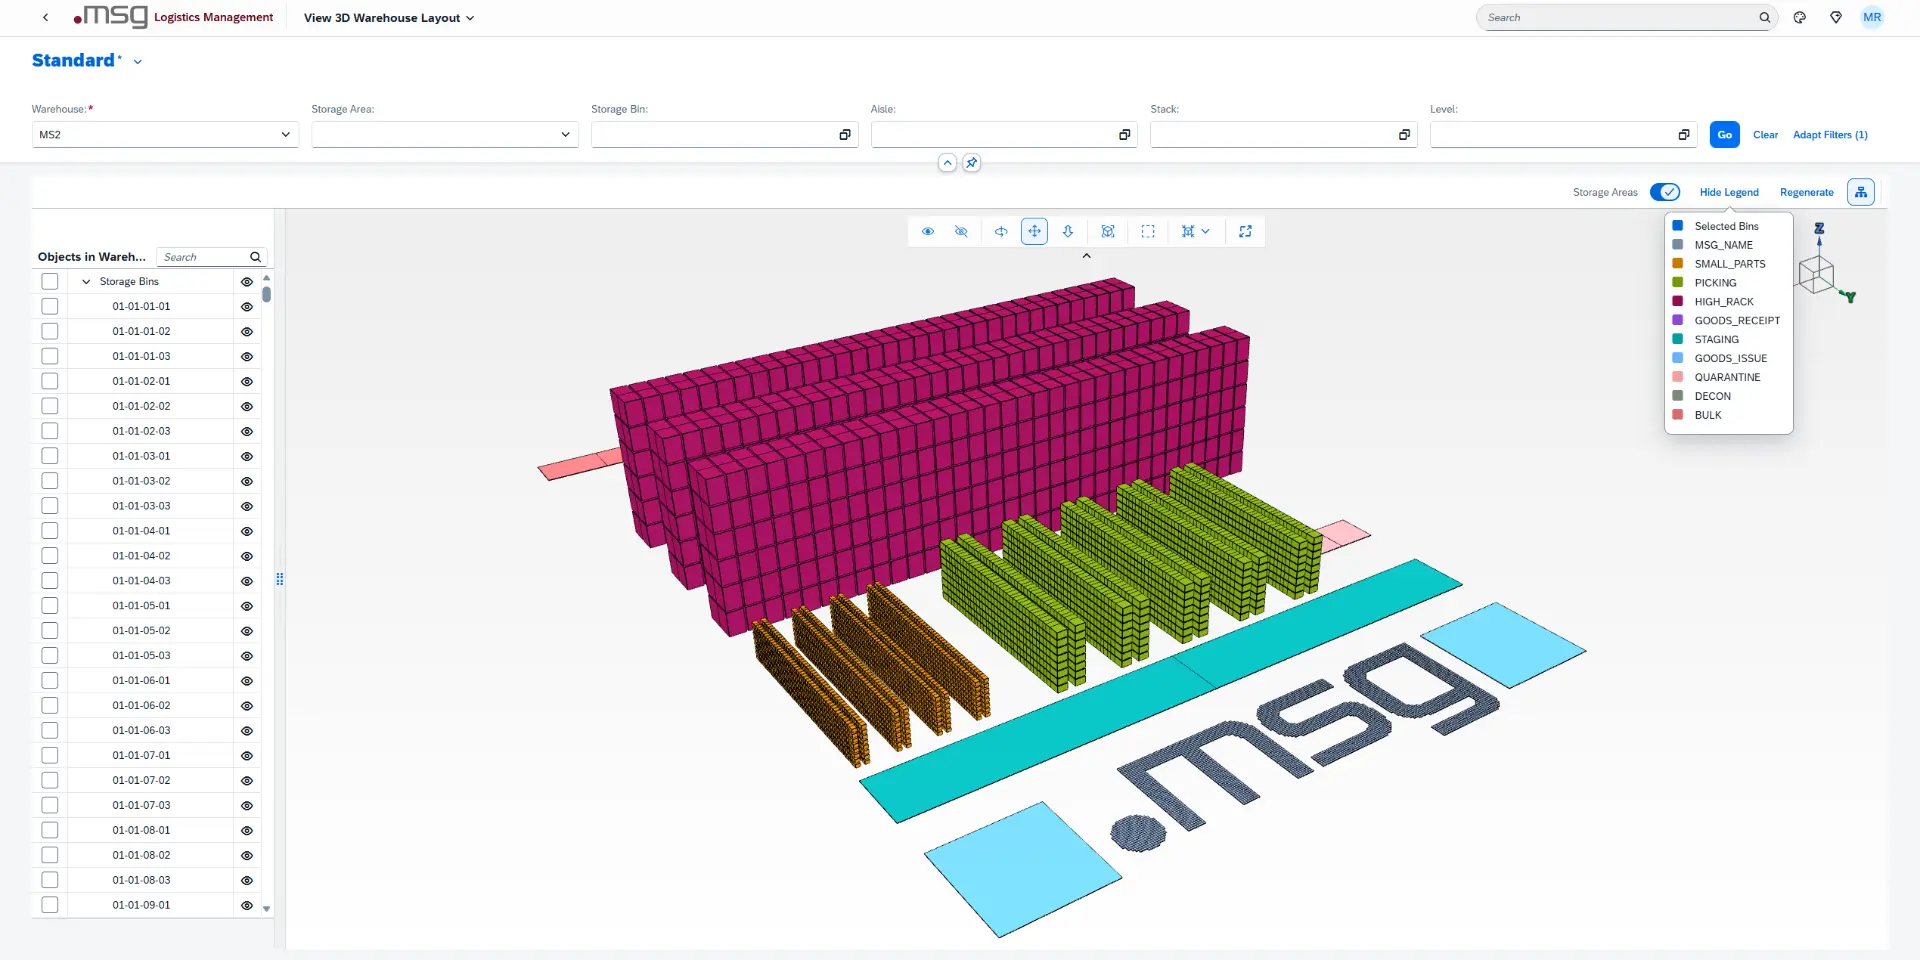Click the diamond icon in the header
Image resolution: width=1920 pixels, height=960 pixels.
[1836, 18]
